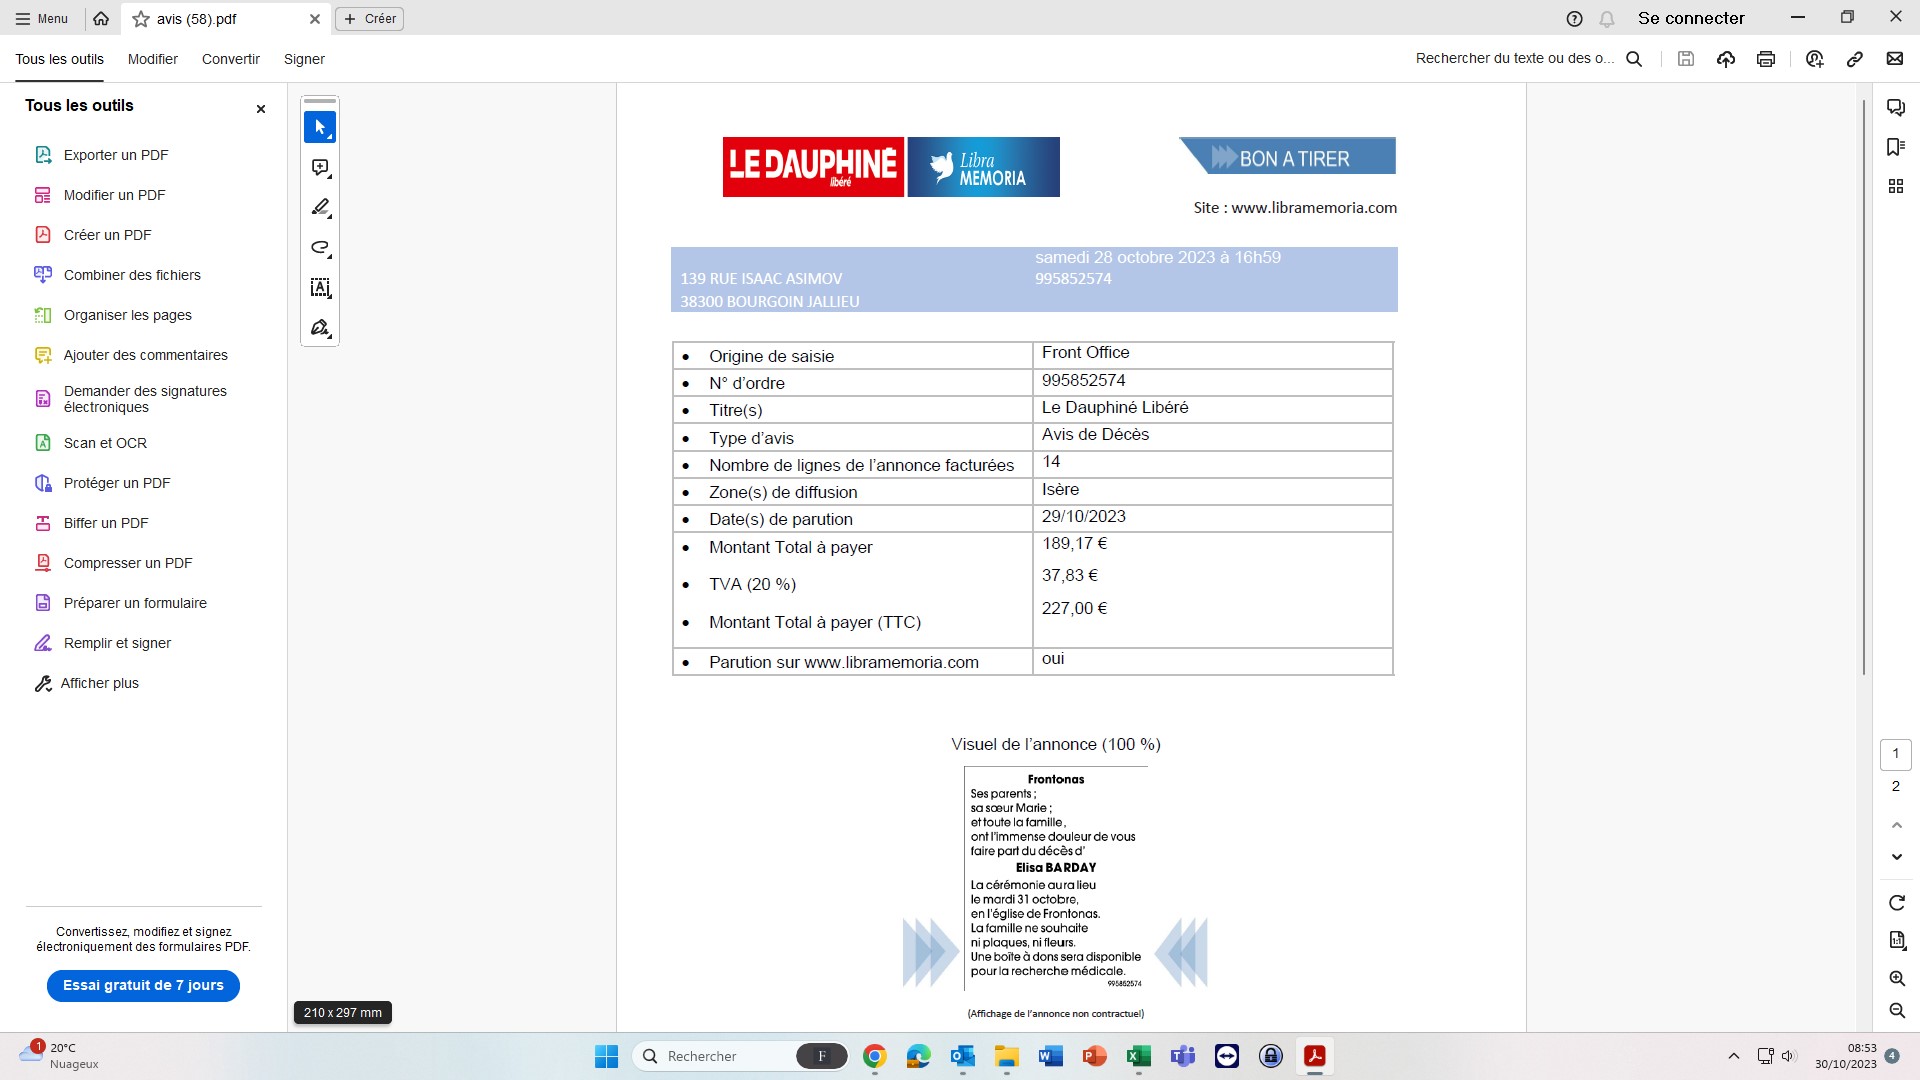
Task: Pick the freehand draw lasso tool
Action: point(320,248)
